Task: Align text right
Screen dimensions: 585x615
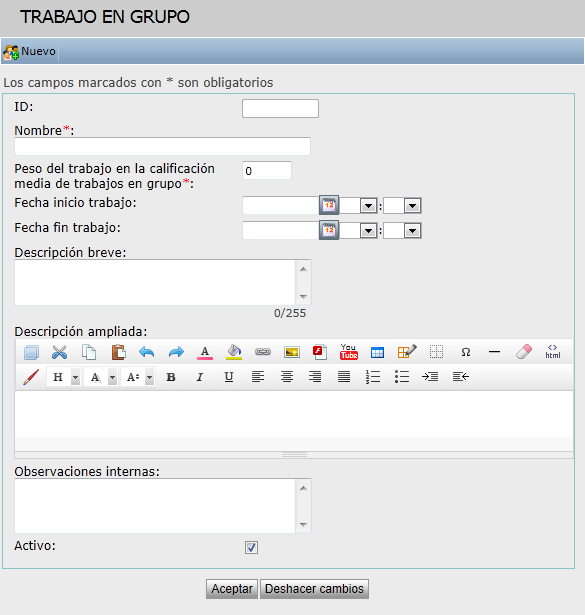Action: [x=315, y=377]
